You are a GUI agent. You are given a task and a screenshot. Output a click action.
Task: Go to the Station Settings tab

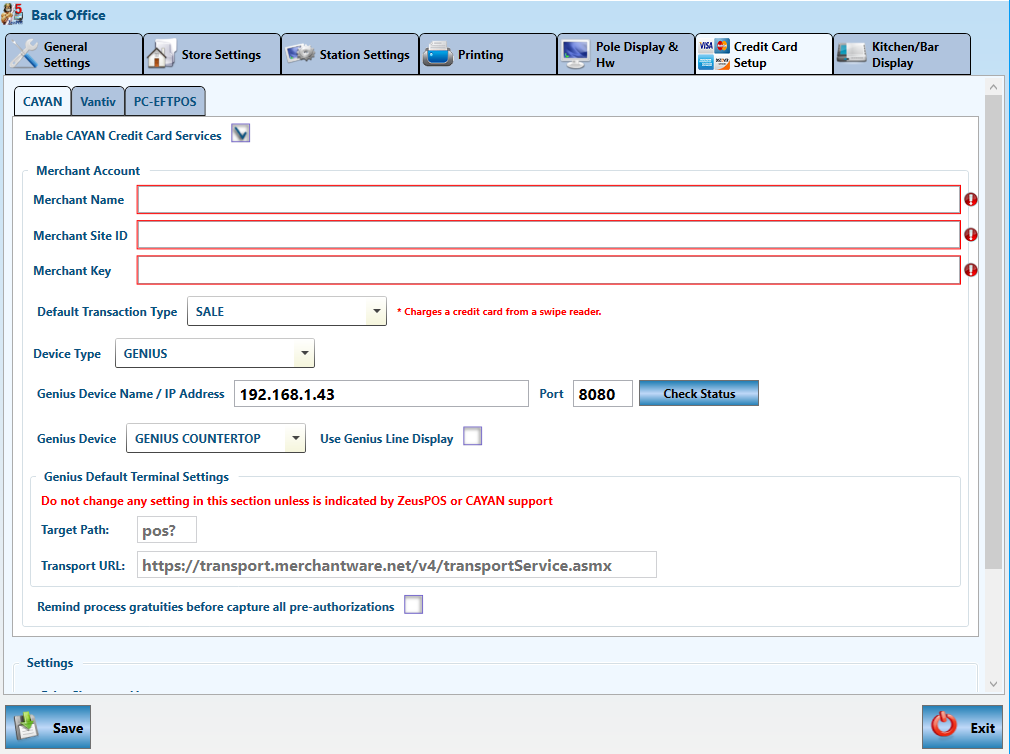click(350, 54)
